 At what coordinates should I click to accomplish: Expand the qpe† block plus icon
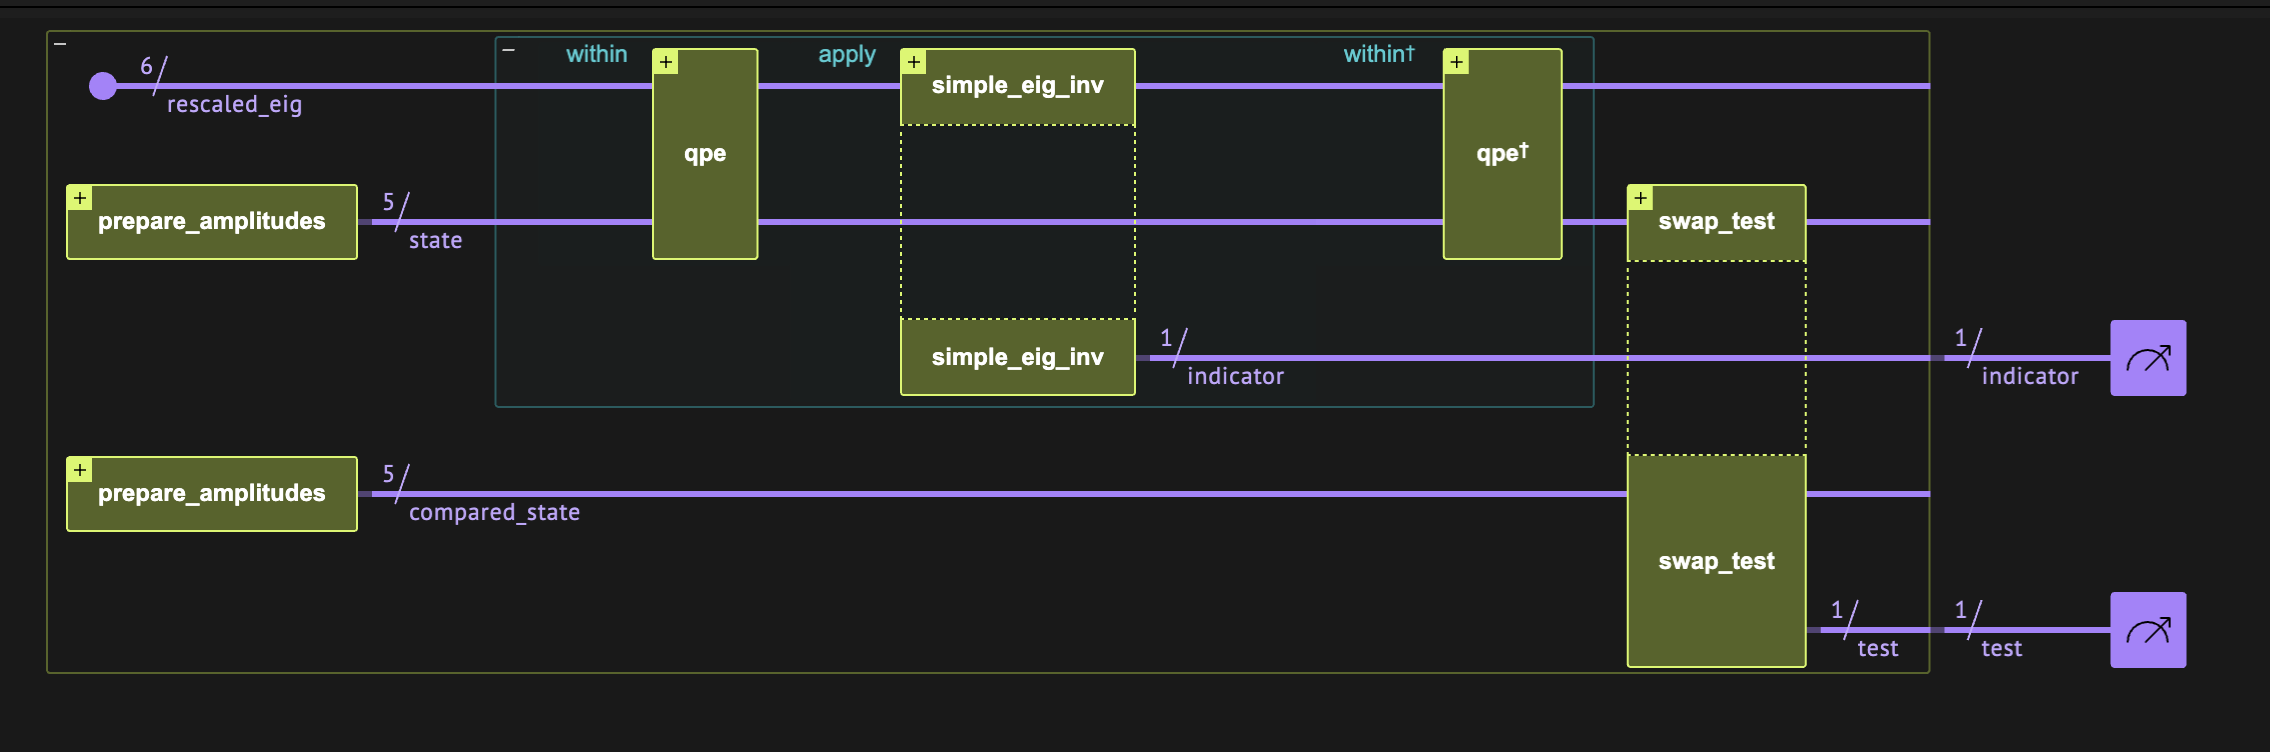pos(1457,62)
